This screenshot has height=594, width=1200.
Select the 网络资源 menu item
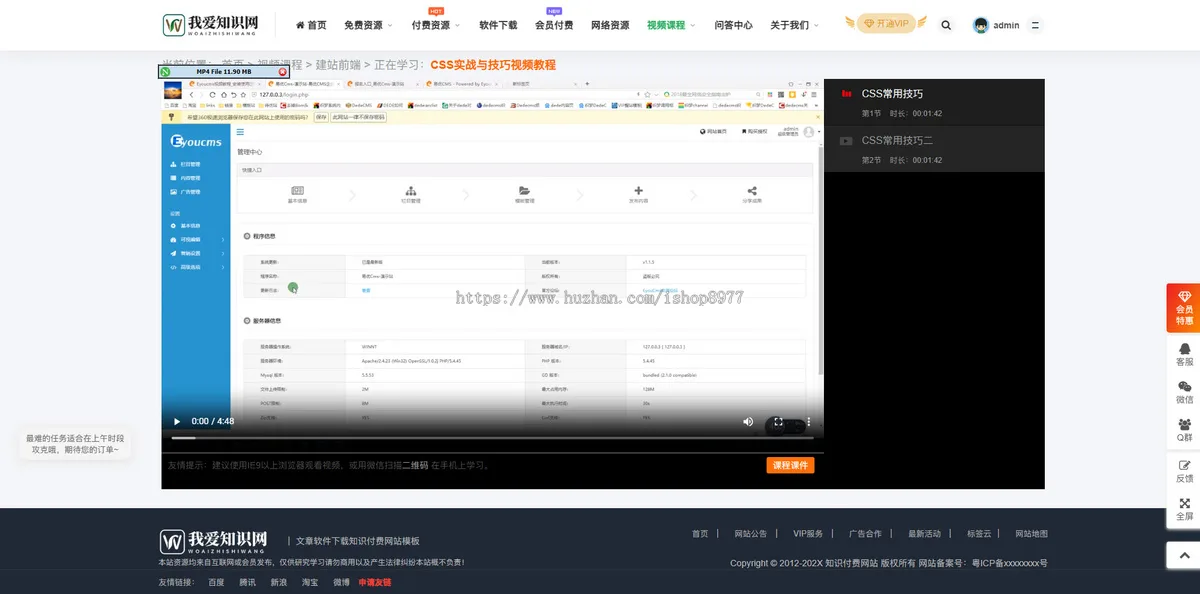[612, 25]
